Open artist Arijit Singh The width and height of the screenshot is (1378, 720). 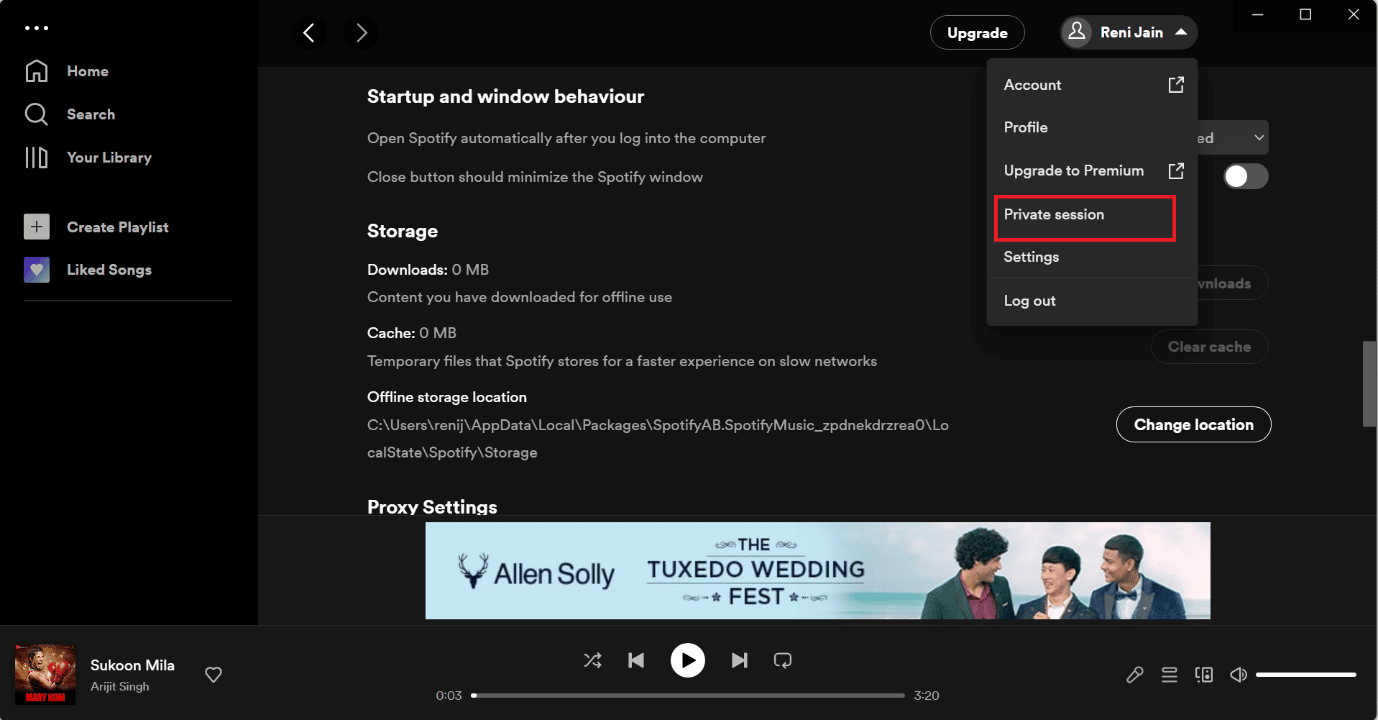118,687
